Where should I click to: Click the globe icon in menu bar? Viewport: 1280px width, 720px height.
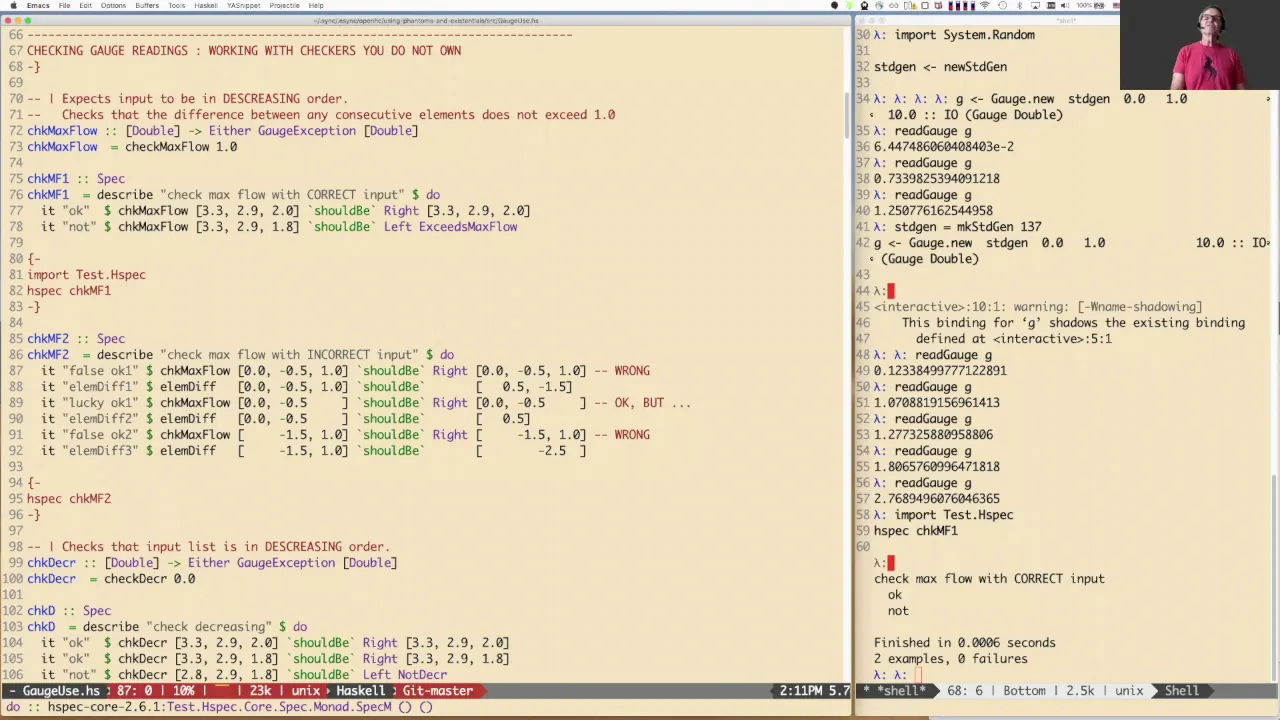(x=879, y=5)
